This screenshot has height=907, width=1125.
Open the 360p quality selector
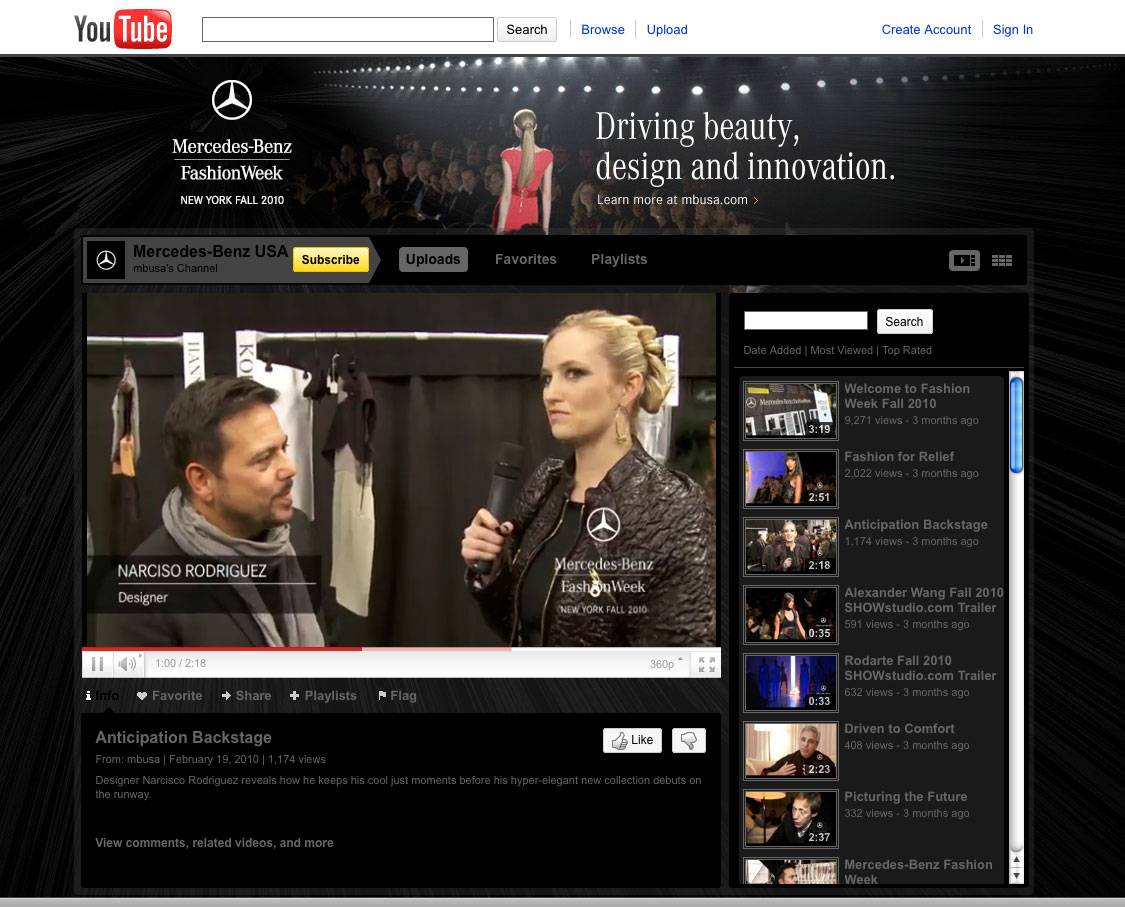click(x=666, y=663)
